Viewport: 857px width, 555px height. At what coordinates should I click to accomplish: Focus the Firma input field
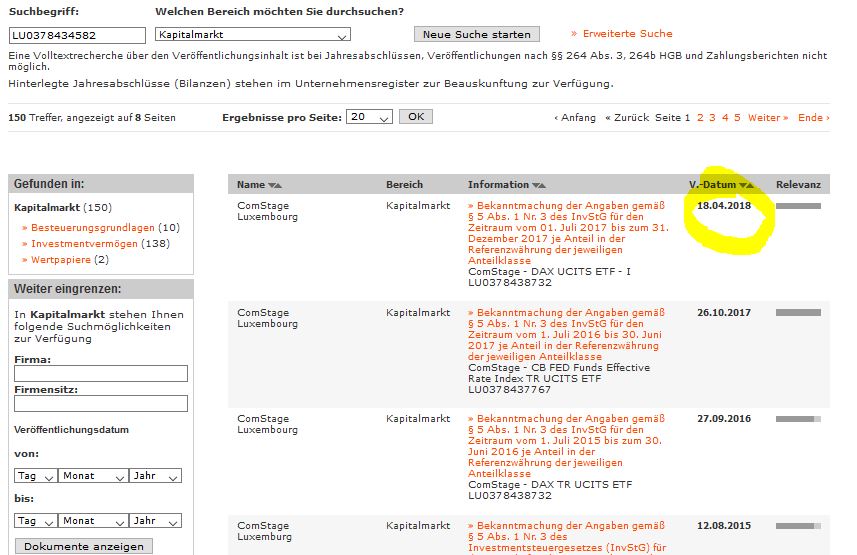pos(101,373)
